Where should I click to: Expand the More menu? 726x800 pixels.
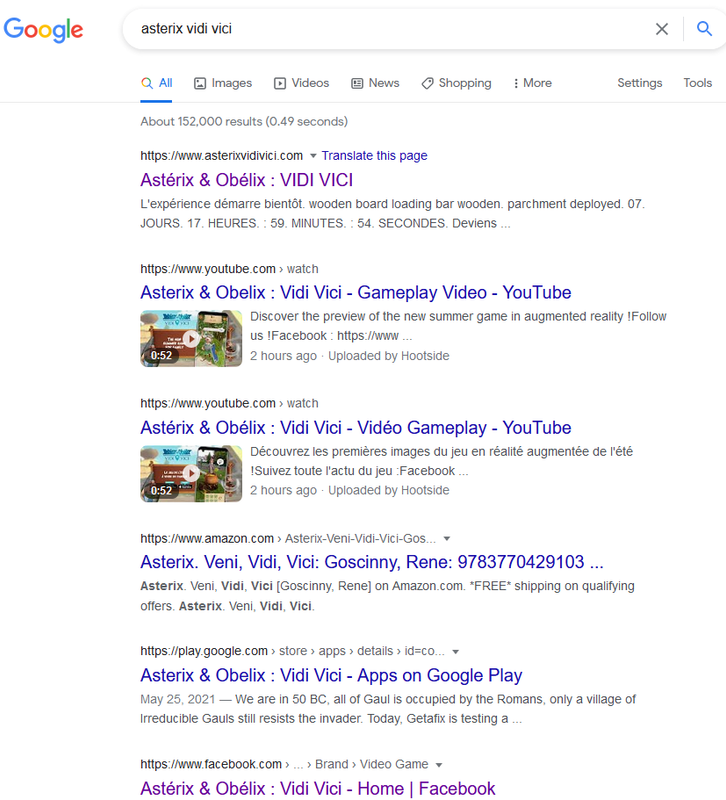533,83
